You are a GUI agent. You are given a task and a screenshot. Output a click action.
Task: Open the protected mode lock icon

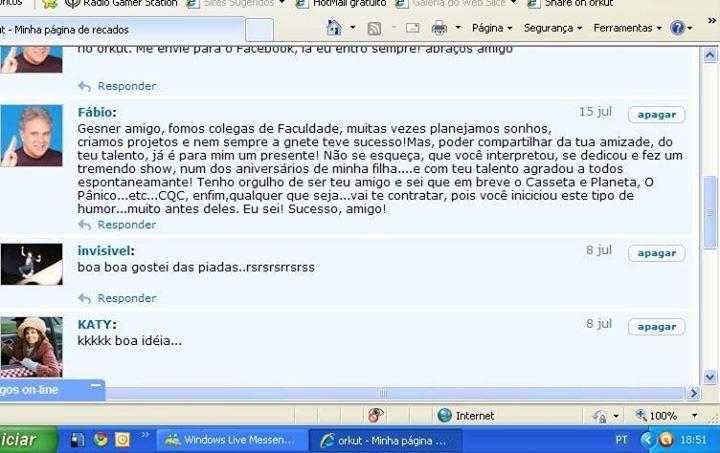point(600,416)
